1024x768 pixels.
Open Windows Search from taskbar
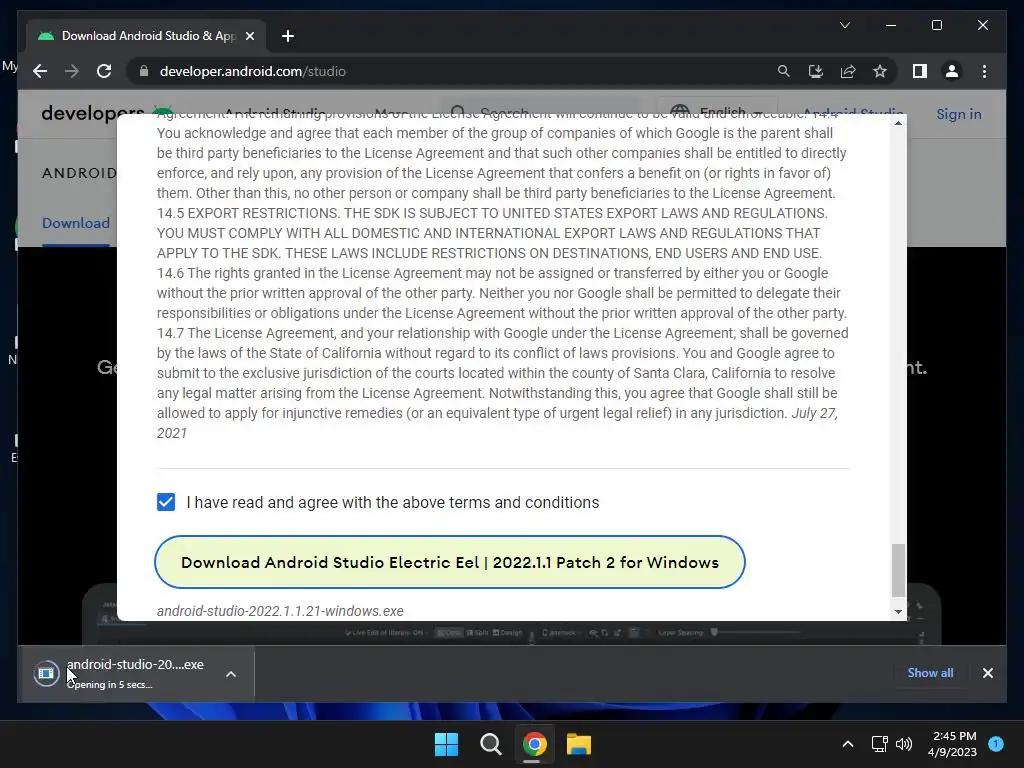490,744
